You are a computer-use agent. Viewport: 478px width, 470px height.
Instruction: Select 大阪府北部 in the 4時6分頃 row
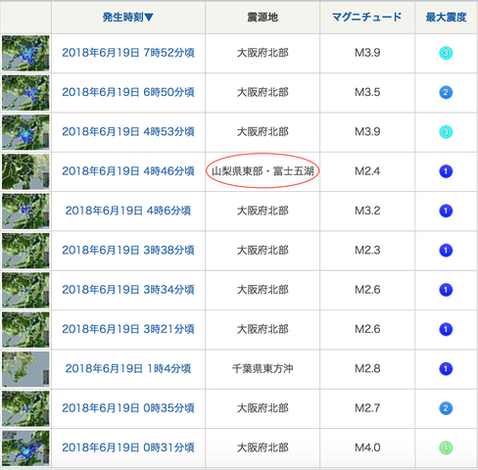pyautogui.click(x=263, y=211)
